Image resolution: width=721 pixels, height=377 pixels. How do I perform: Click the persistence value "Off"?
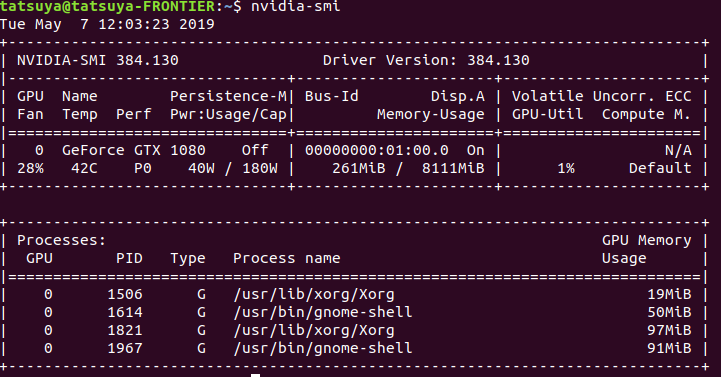pos(255,150)
